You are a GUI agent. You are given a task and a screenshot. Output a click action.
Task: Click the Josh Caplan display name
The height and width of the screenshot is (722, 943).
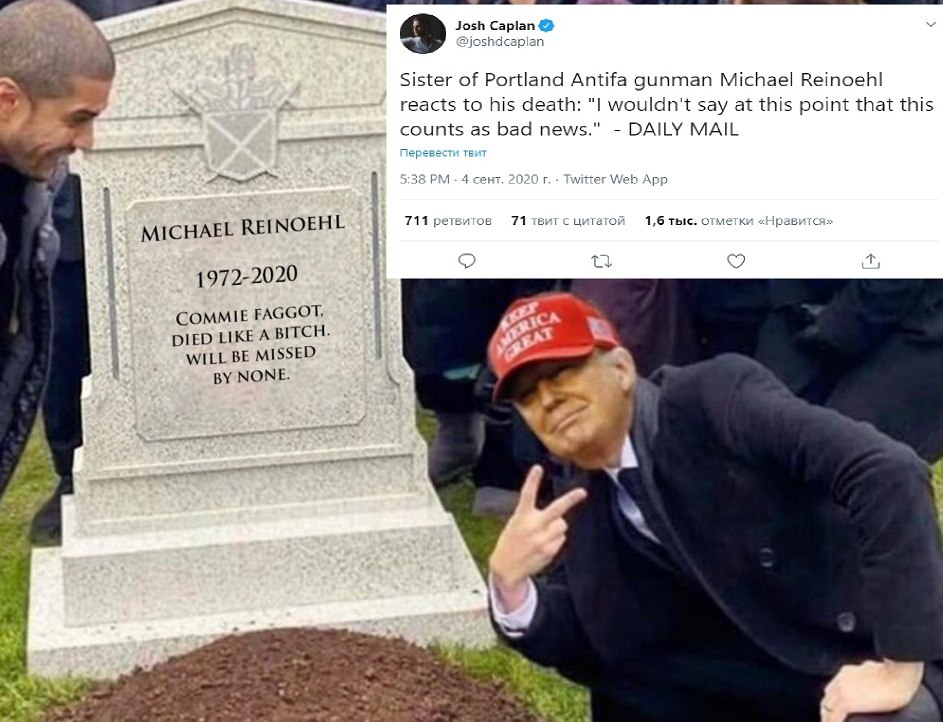[x=495, y=25]
